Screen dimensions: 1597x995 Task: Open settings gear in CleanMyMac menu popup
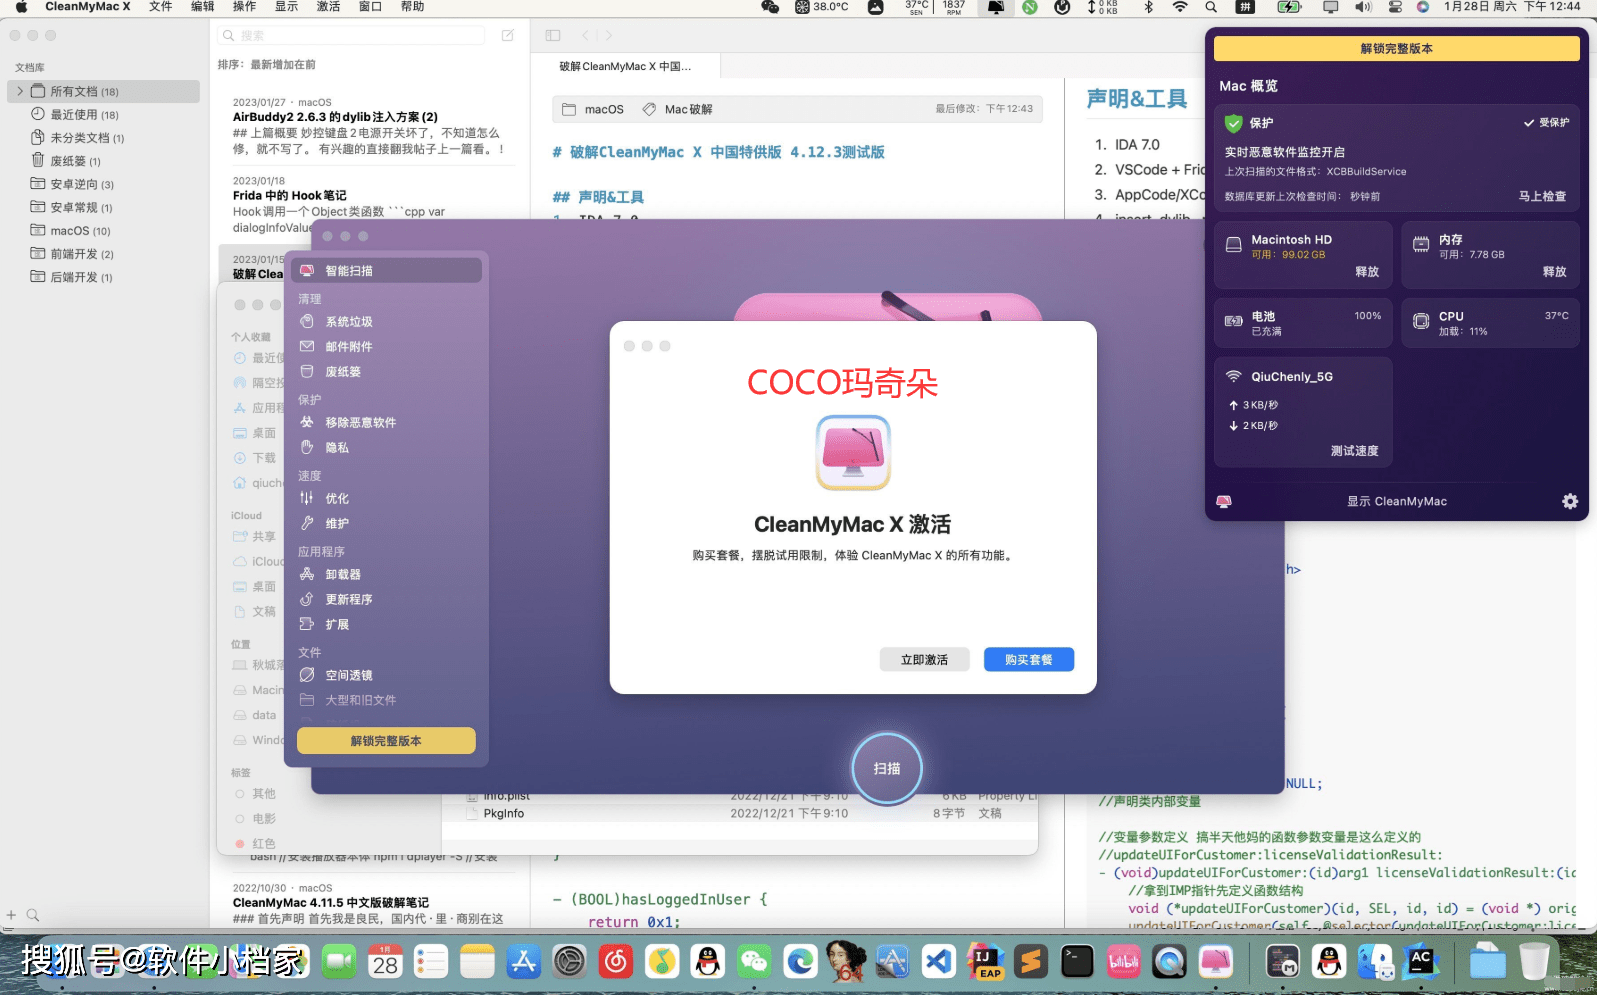click(x=1570, y=502)
